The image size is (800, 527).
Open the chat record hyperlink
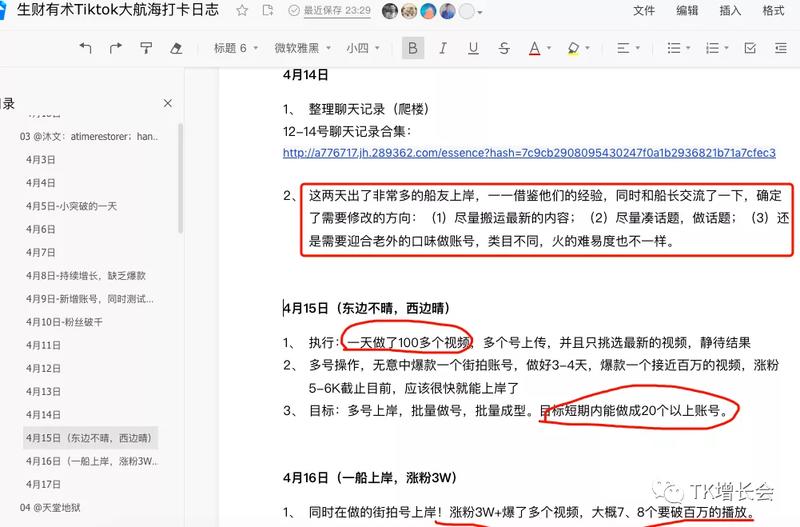(529, 153)
